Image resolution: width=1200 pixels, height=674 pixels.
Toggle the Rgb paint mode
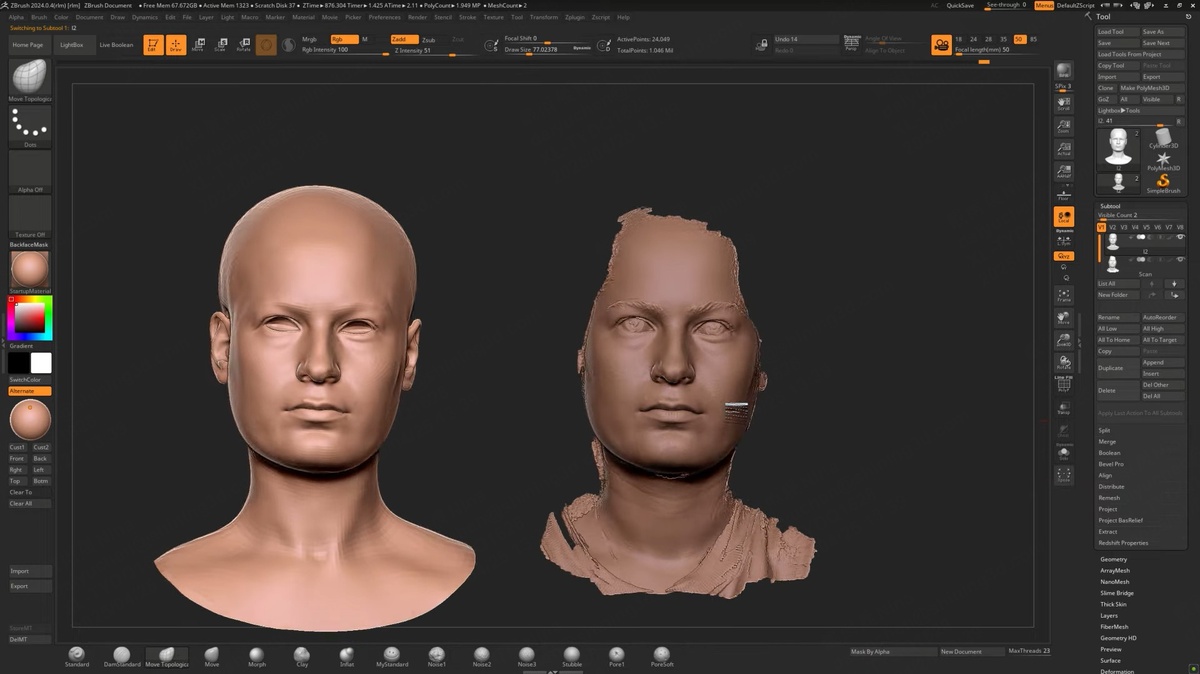[x=343, y=39]
